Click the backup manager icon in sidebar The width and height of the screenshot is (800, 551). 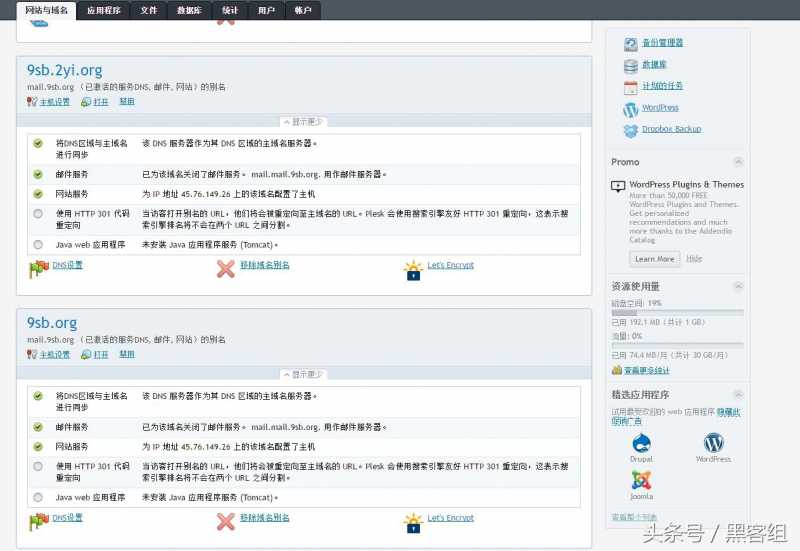(631, 44)
